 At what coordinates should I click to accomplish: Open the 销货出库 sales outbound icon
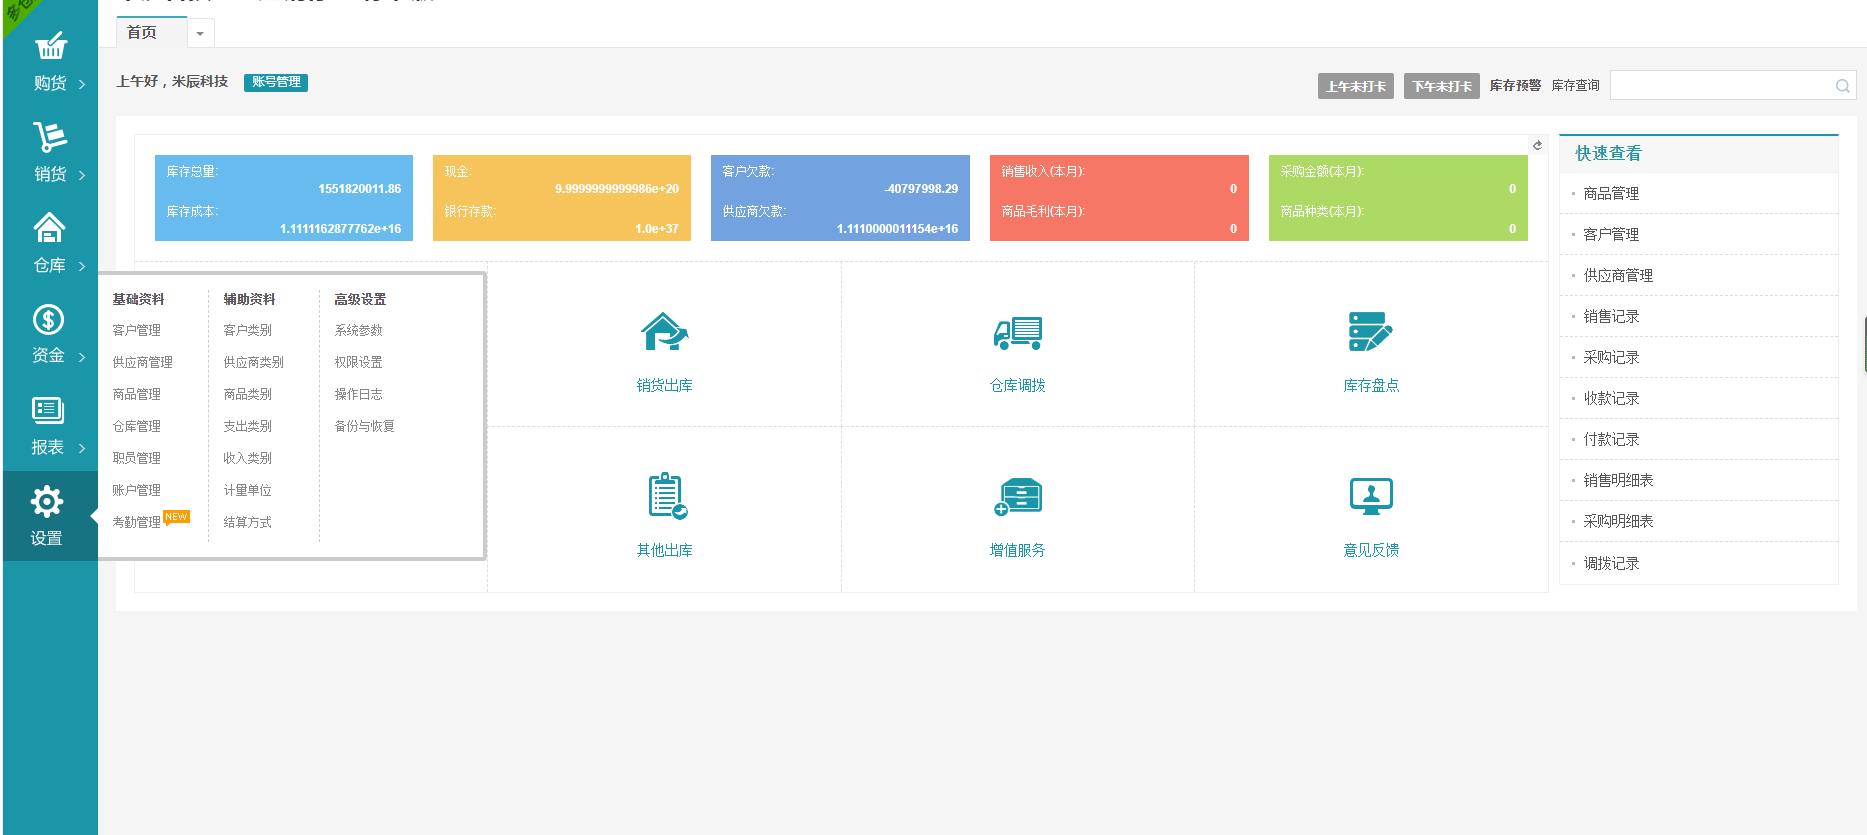click(x=664, y=332)
